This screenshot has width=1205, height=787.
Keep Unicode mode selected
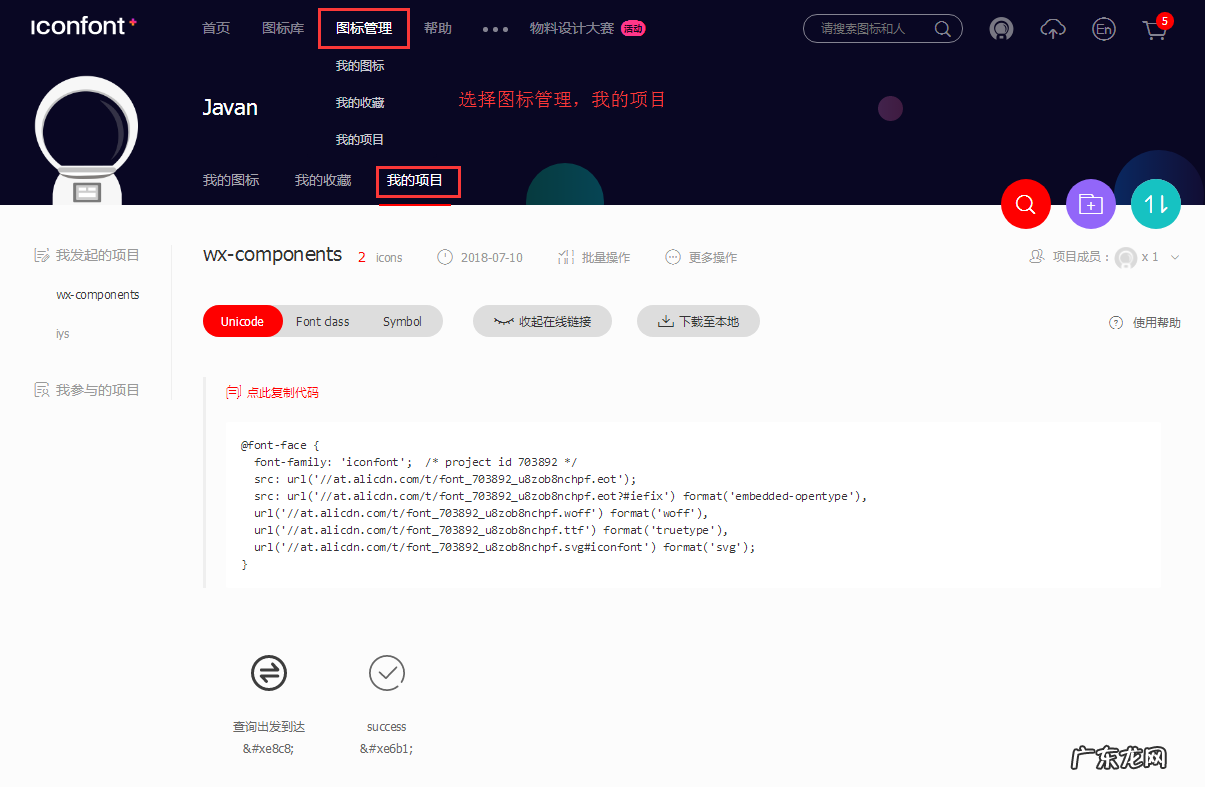point(242,321)
